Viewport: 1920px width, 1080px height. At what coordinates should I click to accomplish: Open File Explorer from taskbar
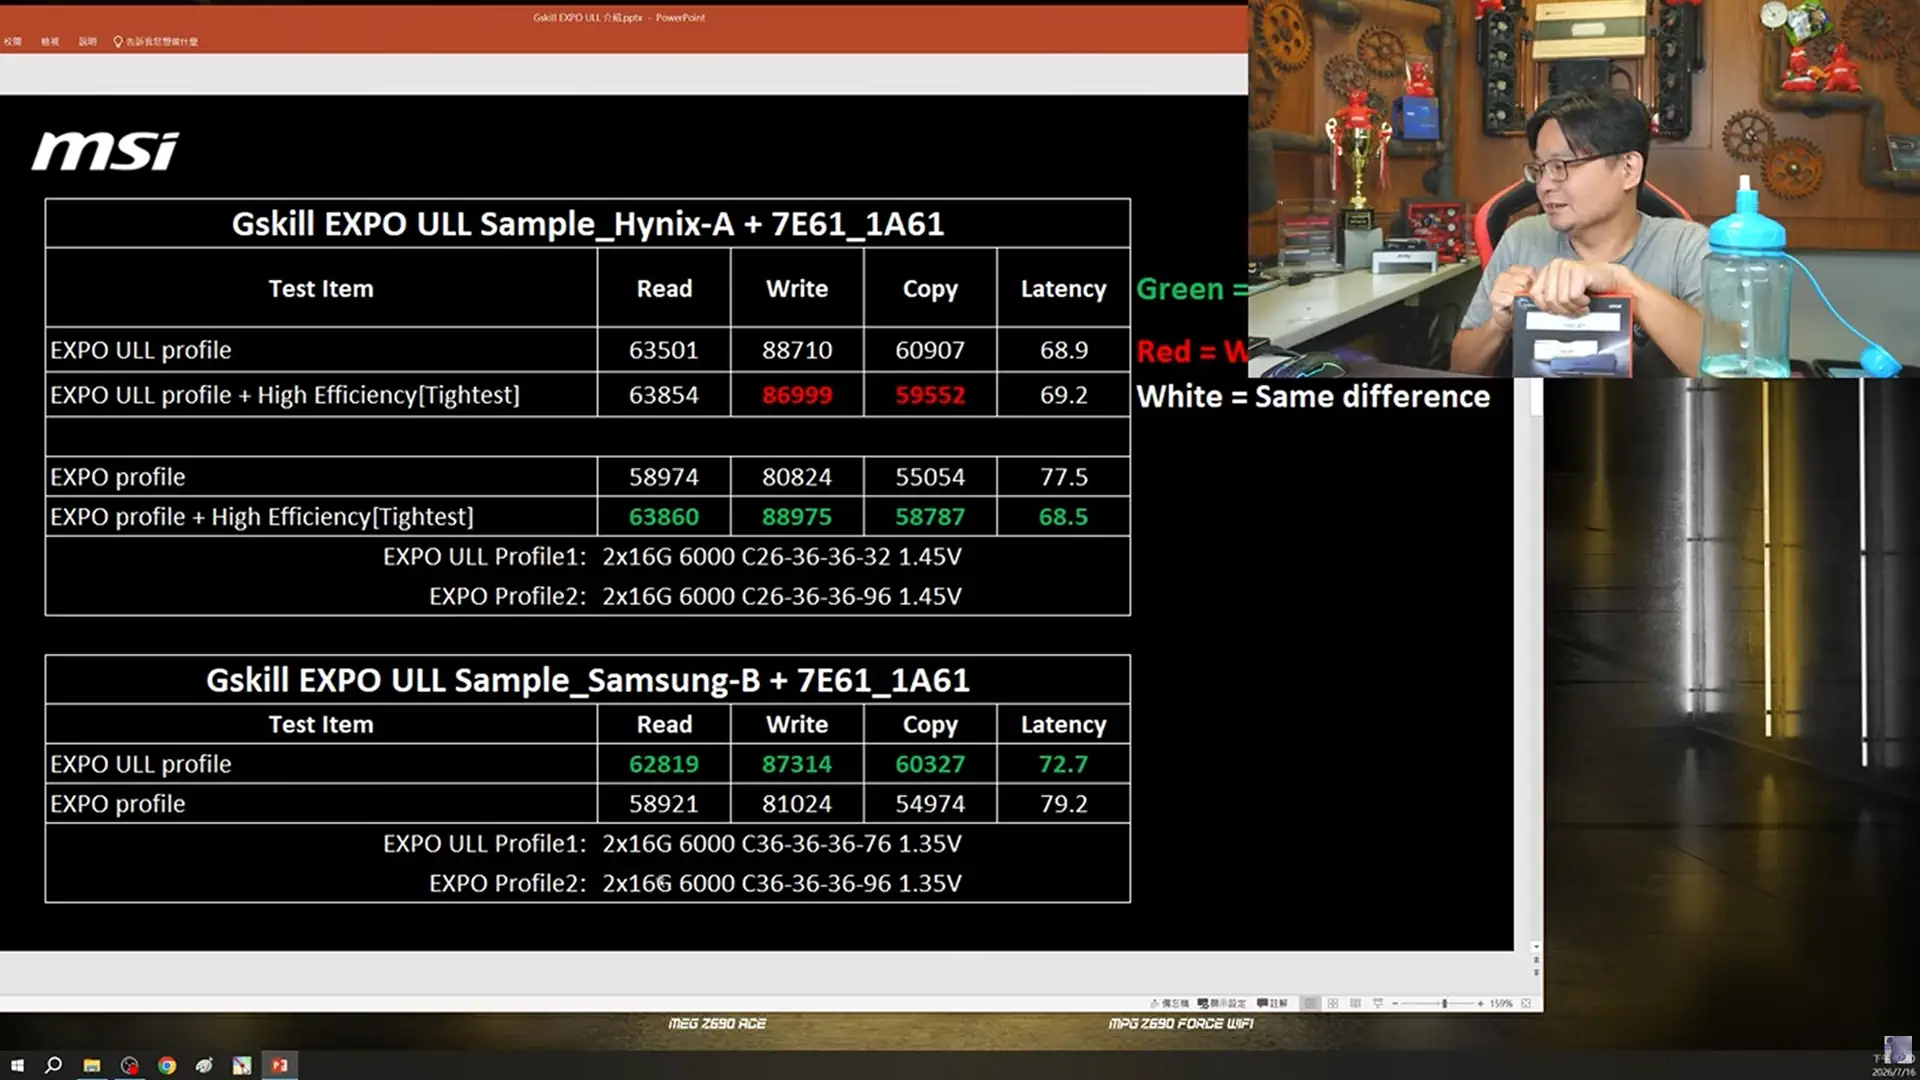click(x=92, y=1065)
